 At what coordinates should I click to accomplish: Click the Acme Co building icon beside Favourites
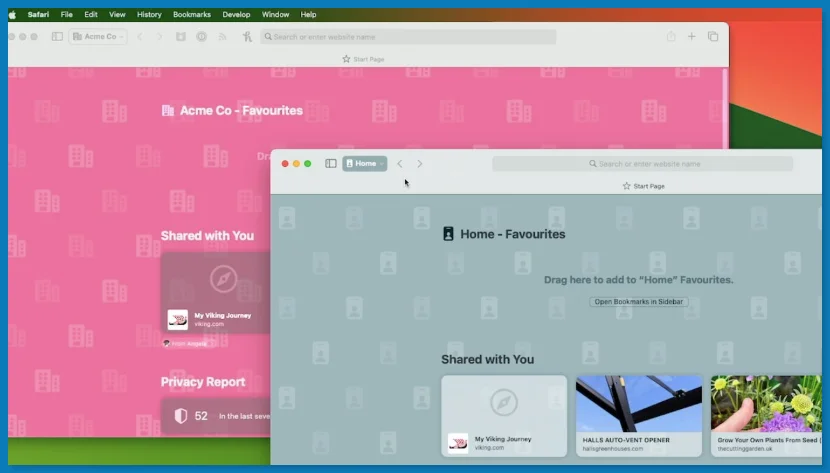tap(168, 111)
